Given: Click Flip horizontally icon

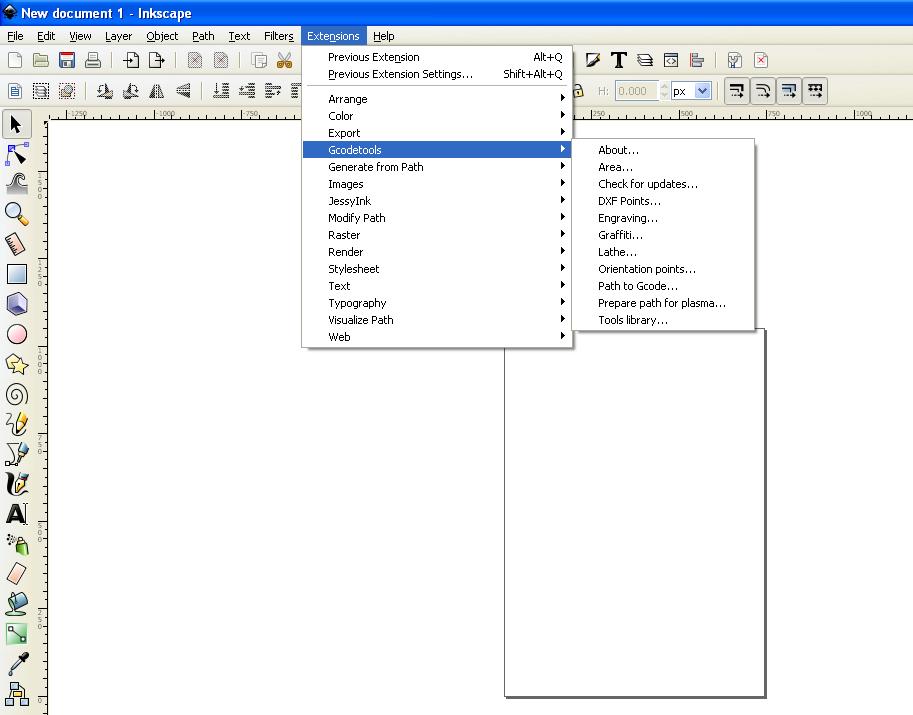Looking at the screenshot, I should (x=157, y=91).
